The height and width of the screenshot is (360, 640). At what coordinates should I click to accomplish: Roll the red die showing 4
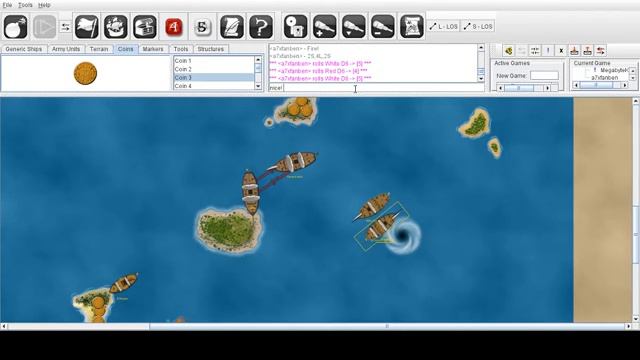click(173, 27)
